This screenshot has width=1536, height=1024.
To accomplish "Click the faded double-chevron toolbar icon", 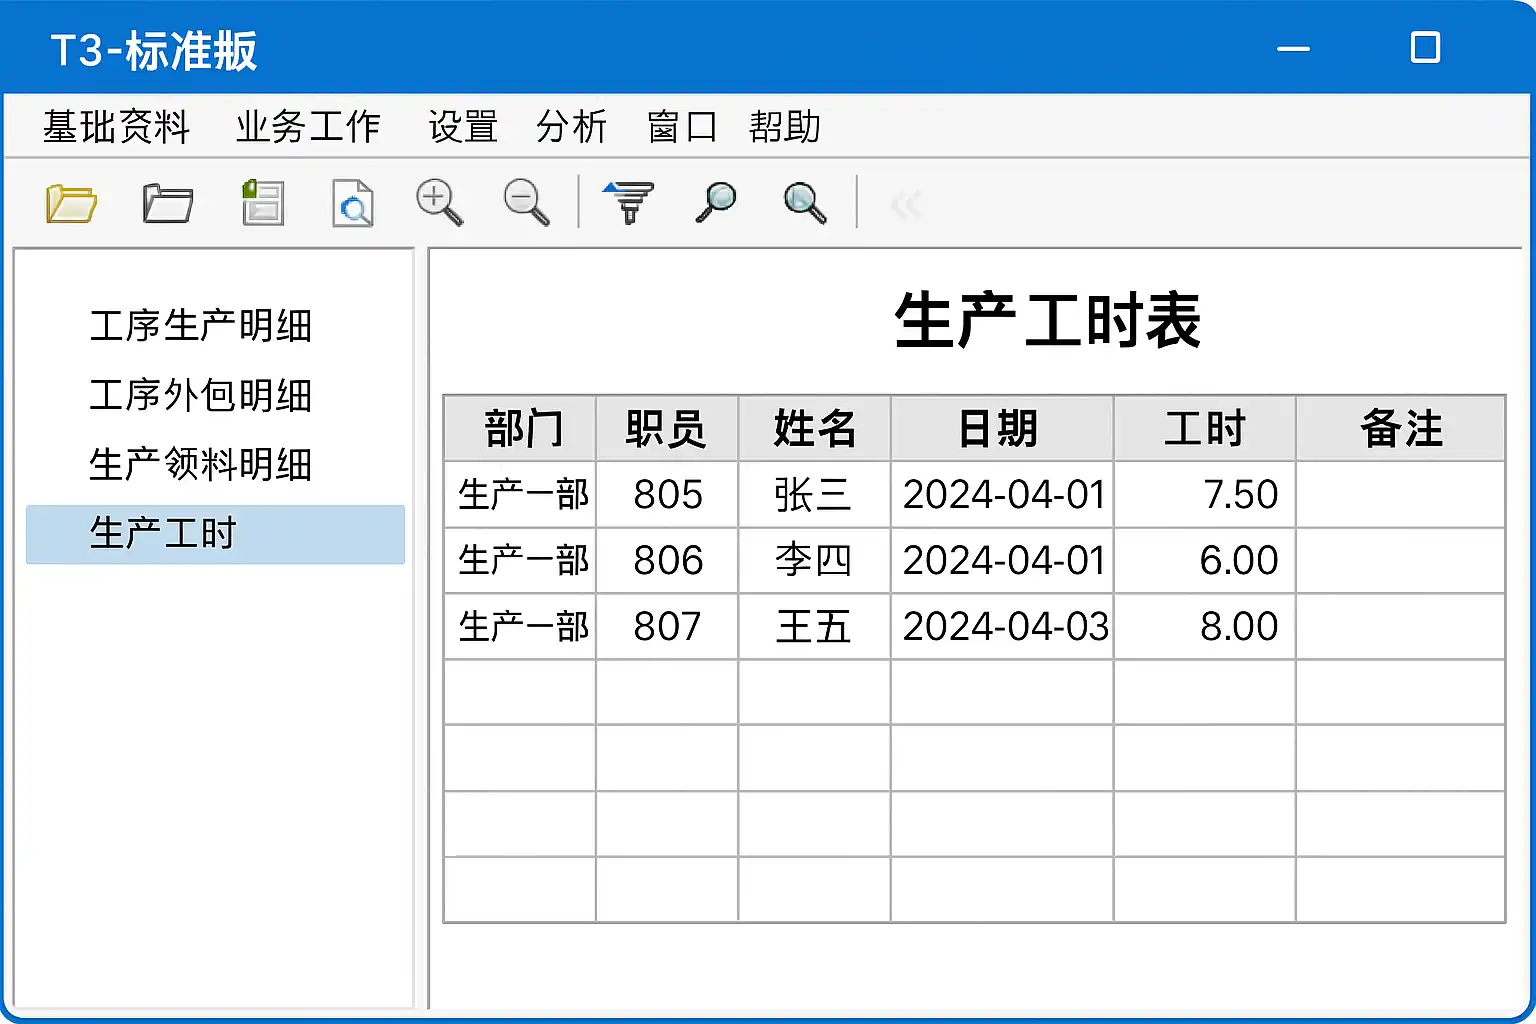I will 905,205.
